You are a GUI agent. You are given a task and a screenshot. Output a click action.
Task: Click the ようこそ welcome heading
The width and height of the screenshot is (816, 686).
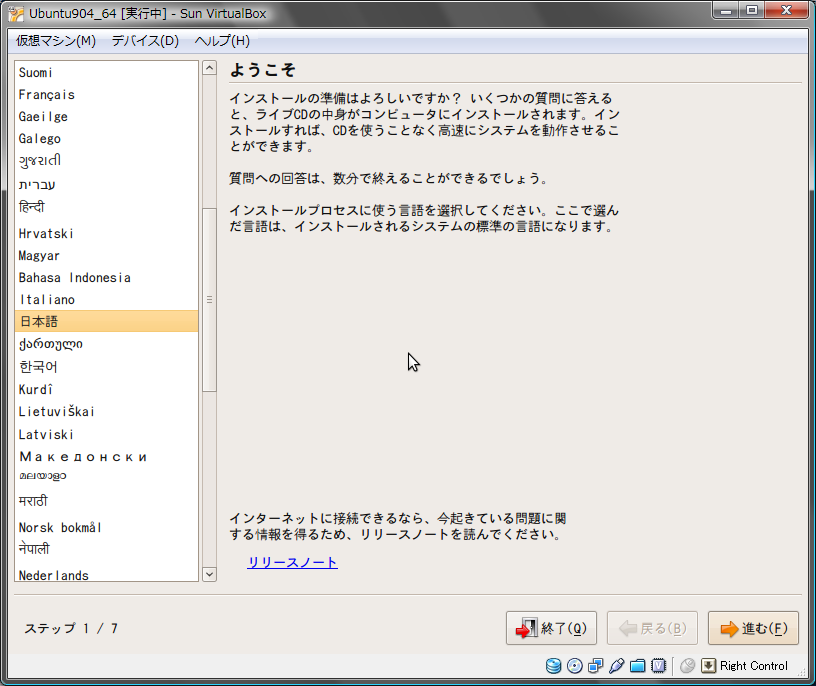[263, 70]
